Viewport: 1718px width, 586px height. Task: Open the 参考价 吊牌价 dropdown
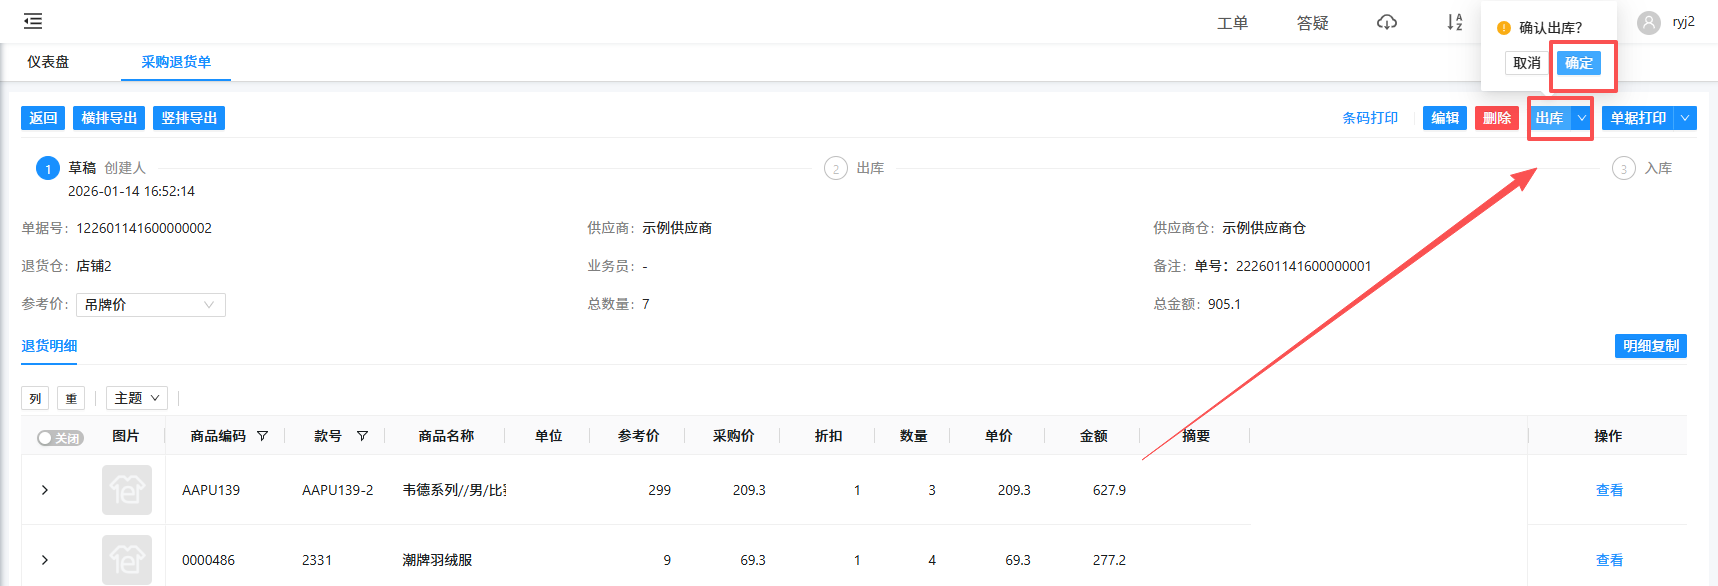(150, 305)
